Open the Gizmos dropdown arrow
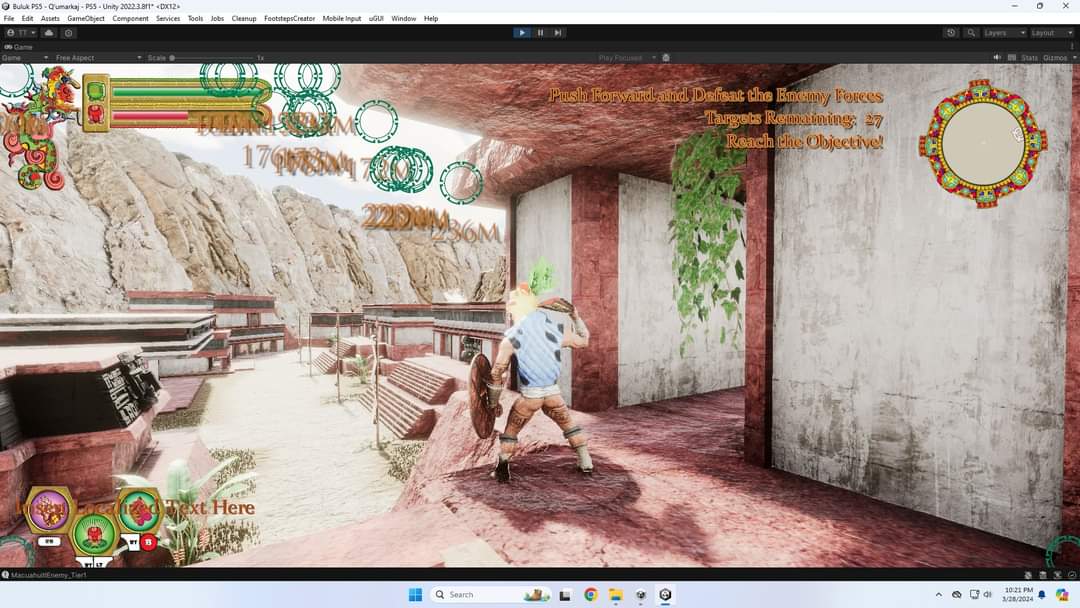 pos(1074,58)
